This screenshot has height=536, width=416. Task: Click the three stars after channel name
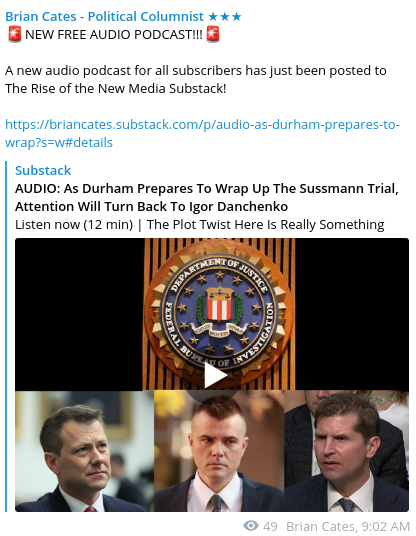225,16
